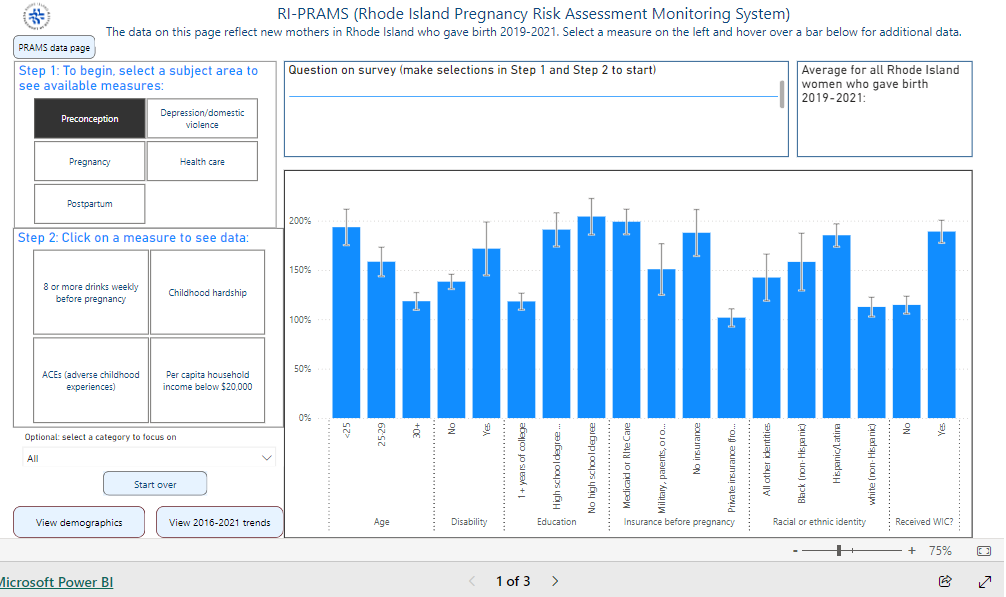The height and width of the screenshot is (597, 1006).
Task: Open the report in full-screen mode
Action: [985, 582]
